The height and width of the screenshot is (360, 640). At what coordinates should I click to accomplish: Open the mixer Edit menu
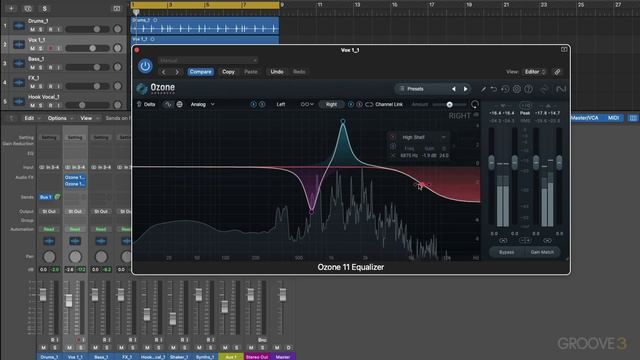pos(31,118)
